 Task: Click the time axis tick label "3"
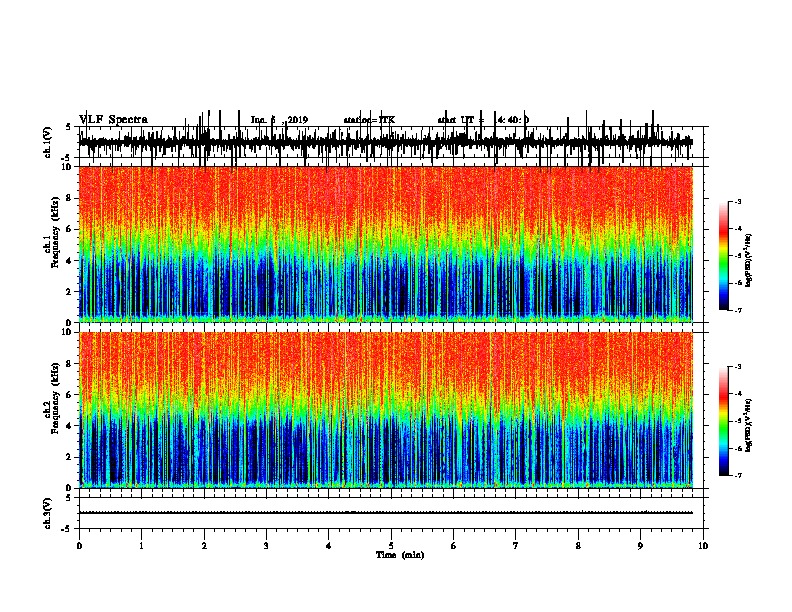click(x=266, y=546)
